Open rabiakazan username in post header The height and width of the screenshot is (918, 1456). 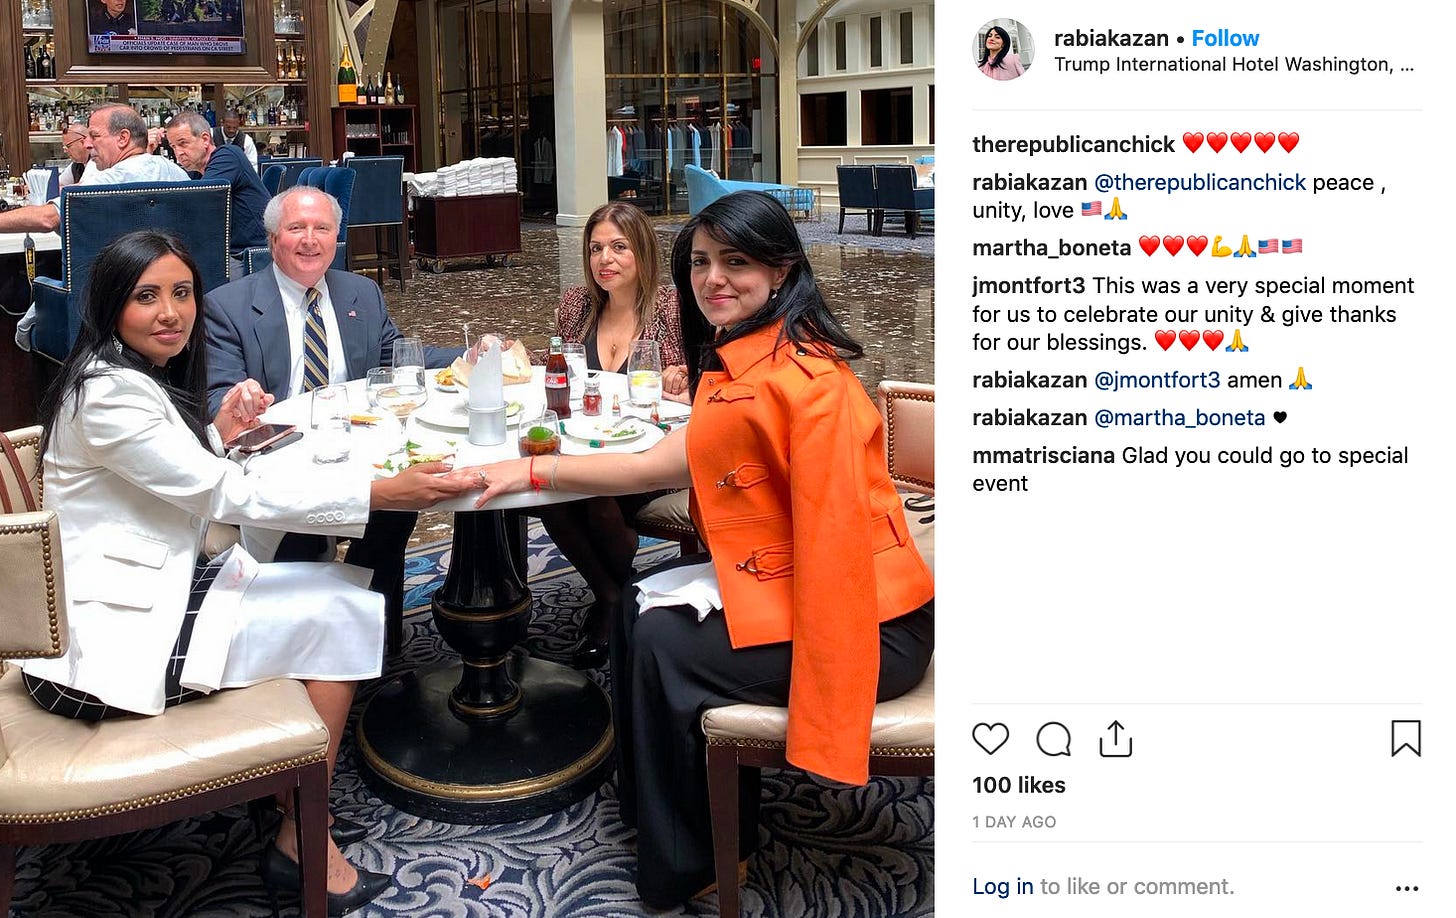point(1111,38)
